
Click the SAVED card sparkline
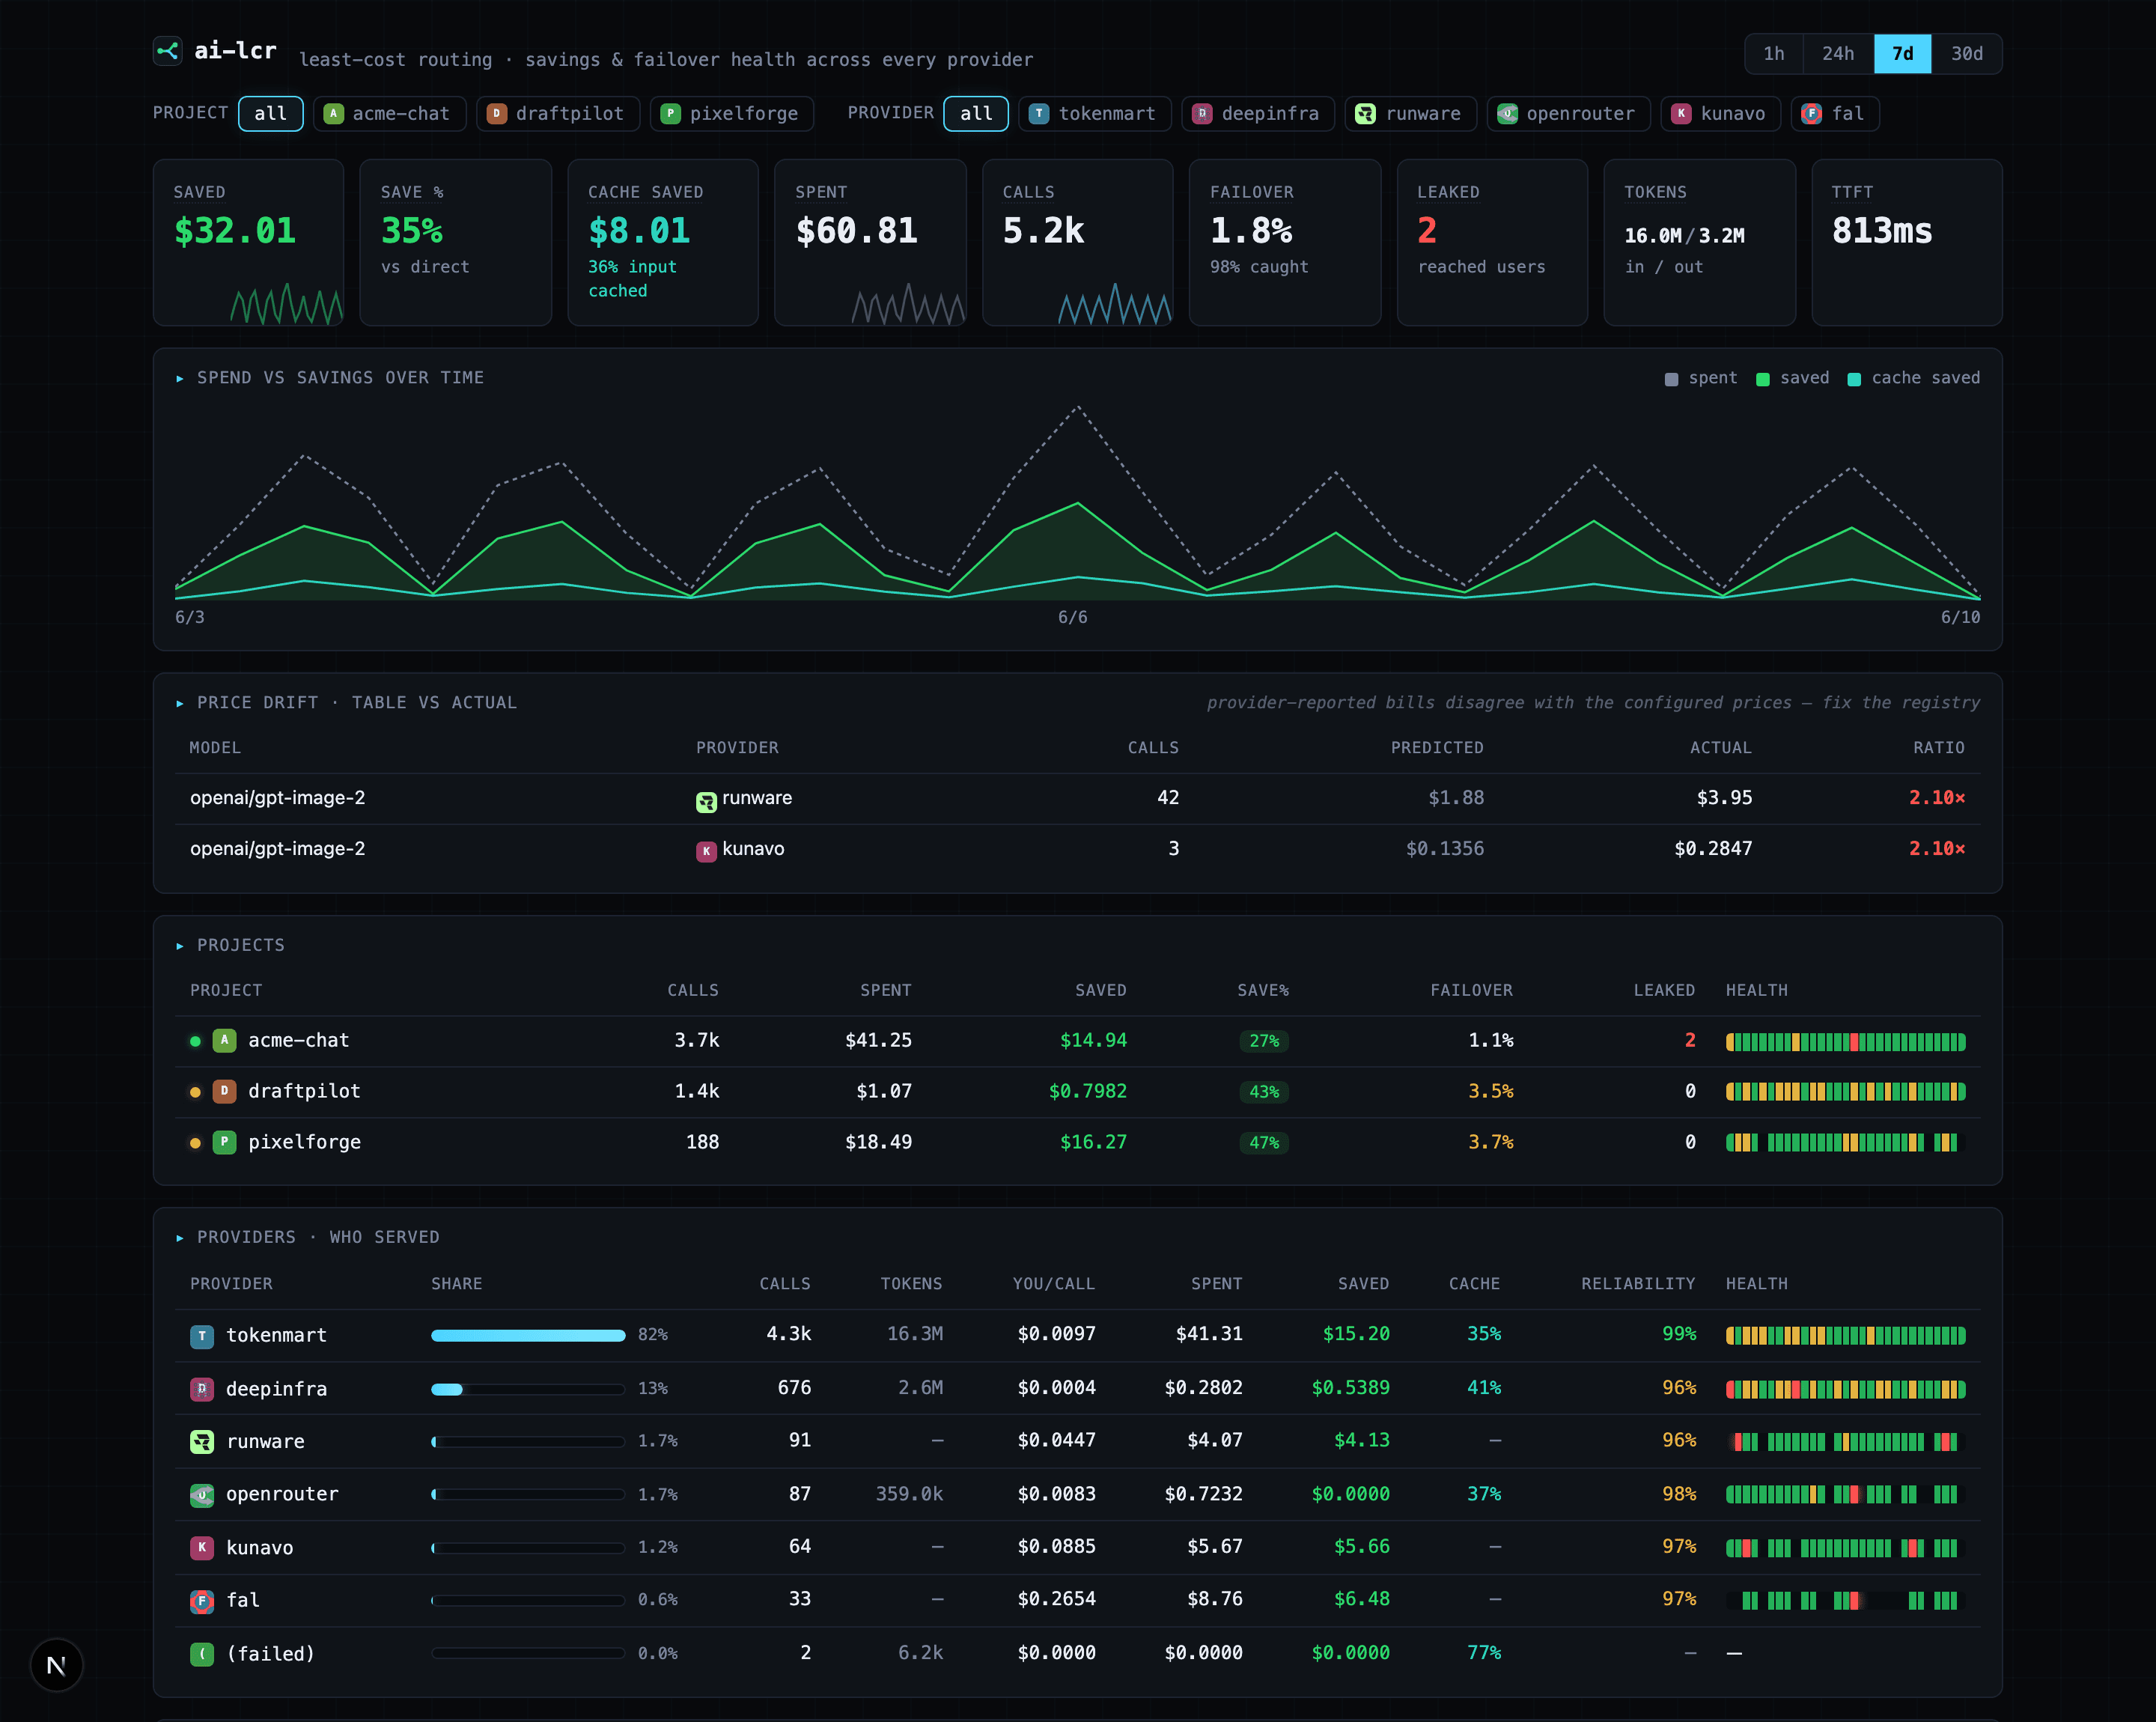pos(287,304)
